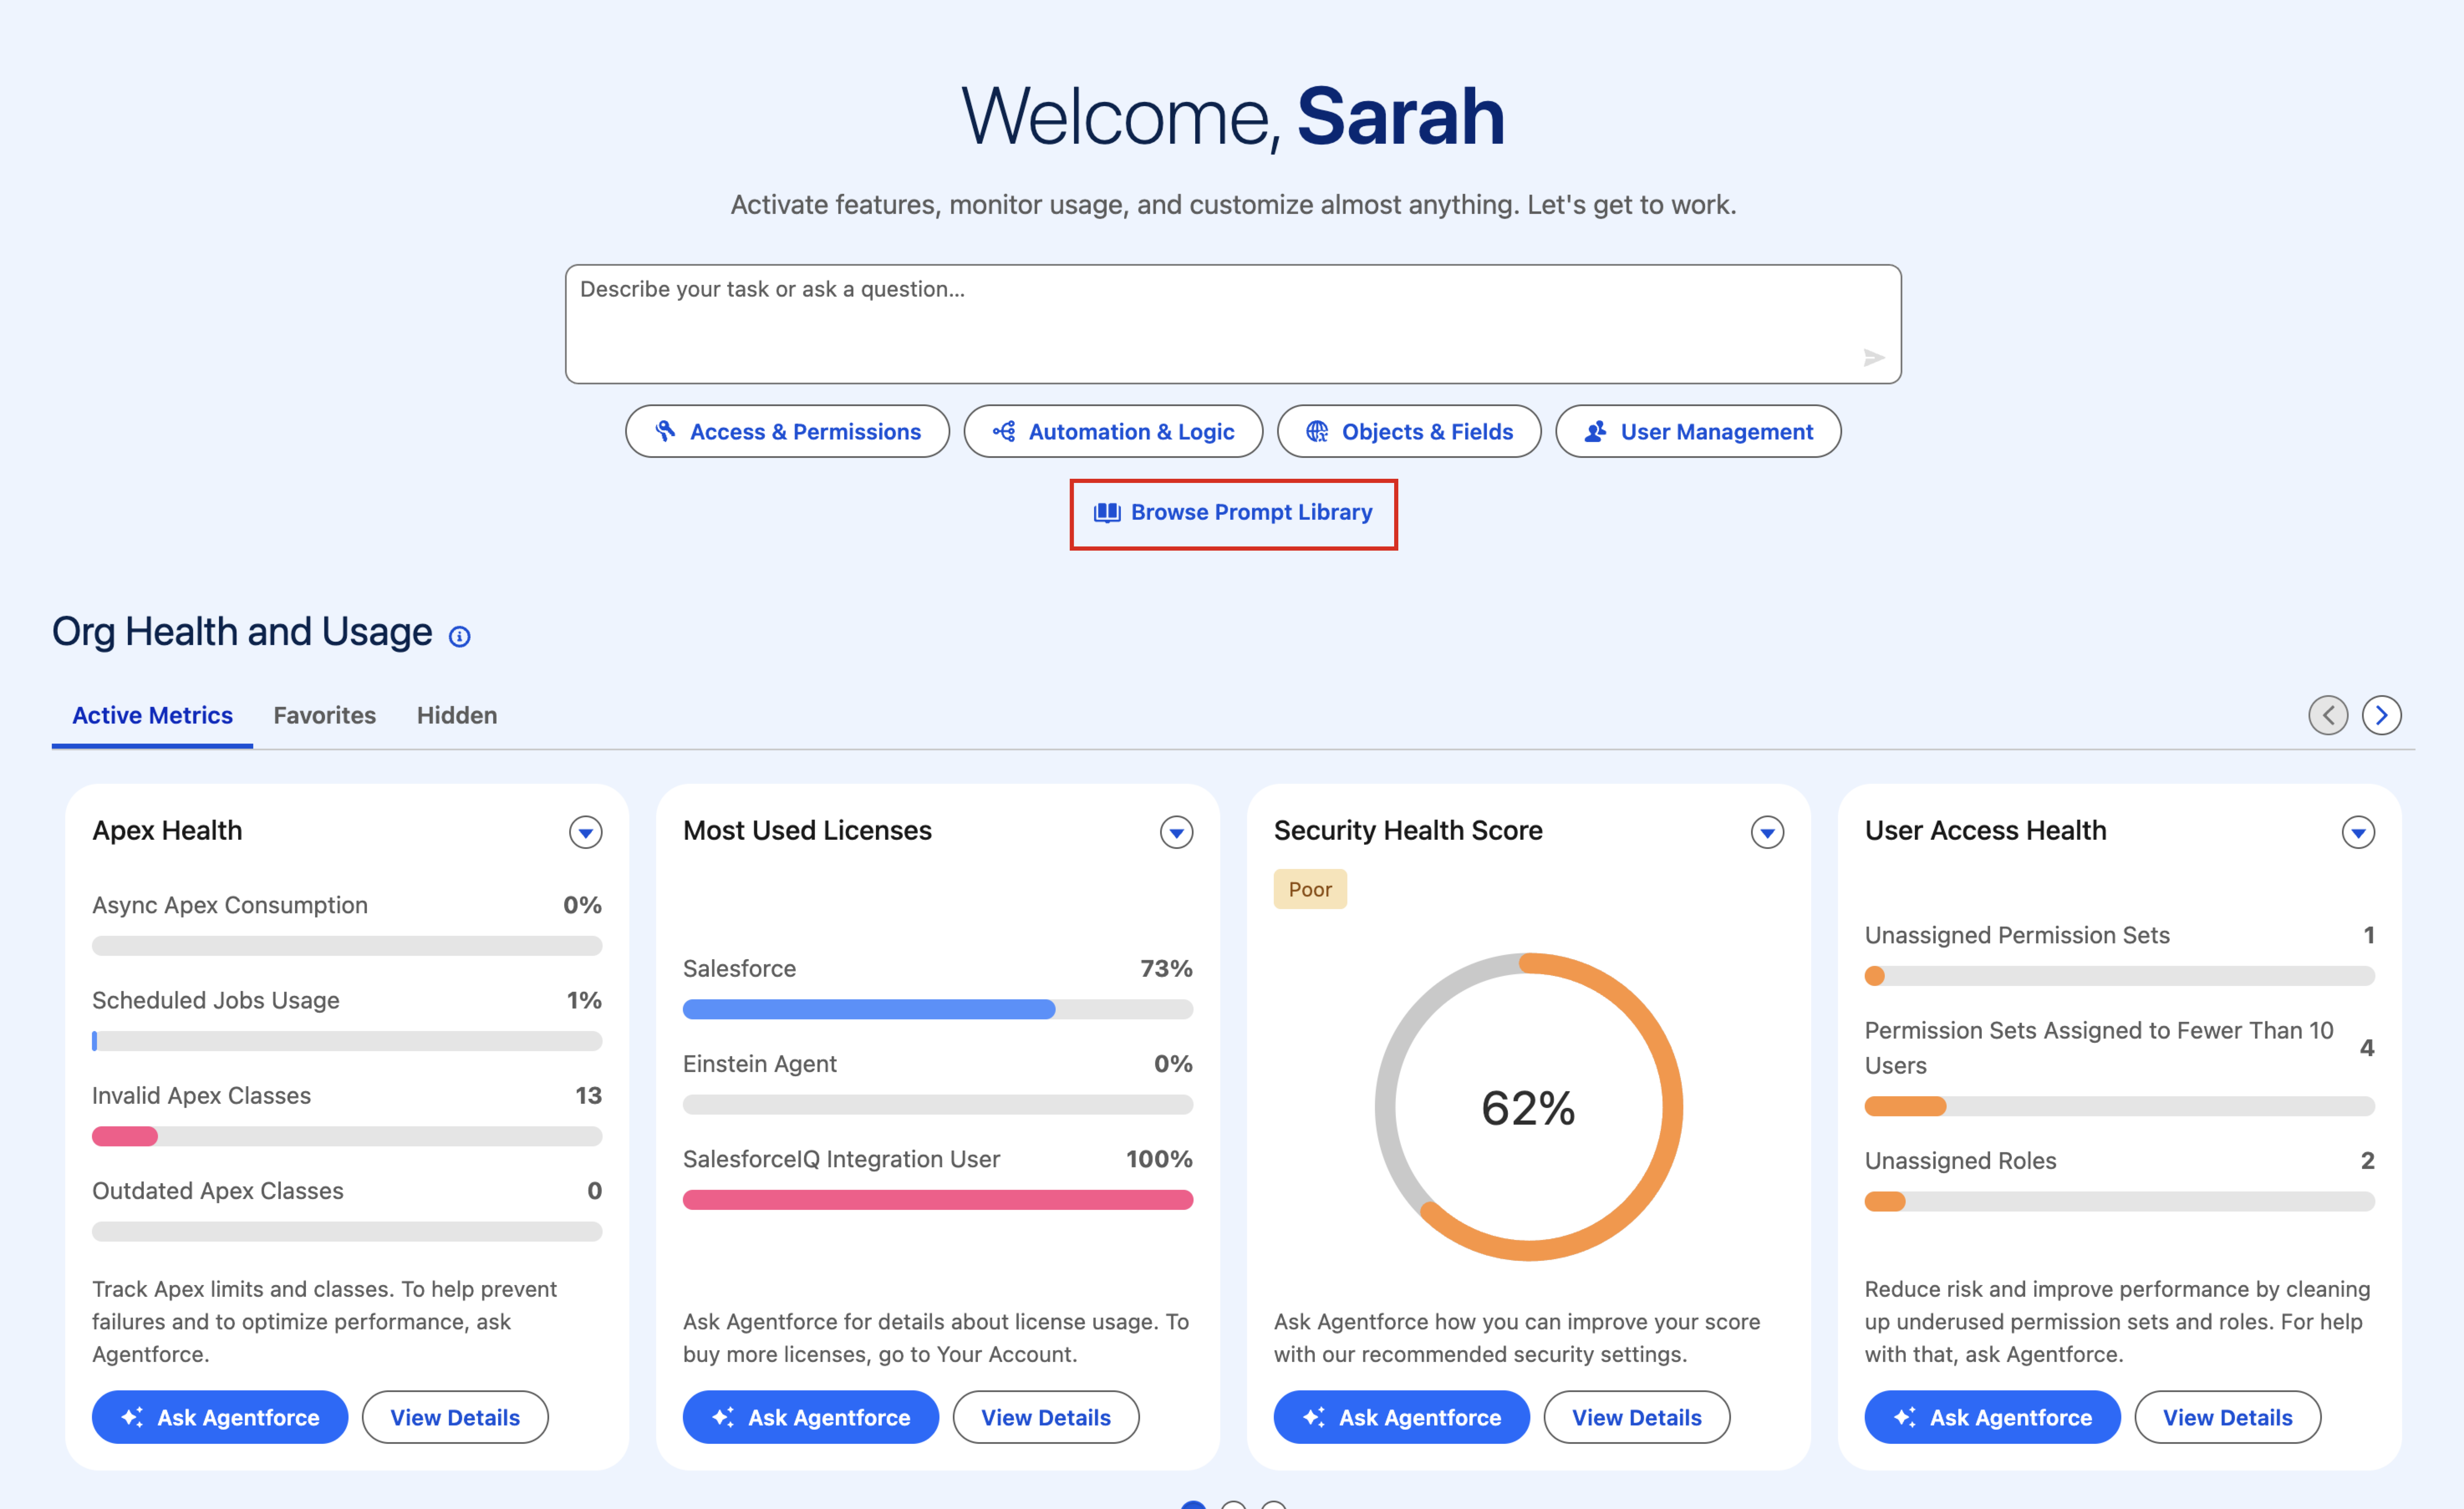Click the 'Activate features, monitor usage' subtitle
This screenshot has height=1509, width=2464.
(x=1233, y=205)
